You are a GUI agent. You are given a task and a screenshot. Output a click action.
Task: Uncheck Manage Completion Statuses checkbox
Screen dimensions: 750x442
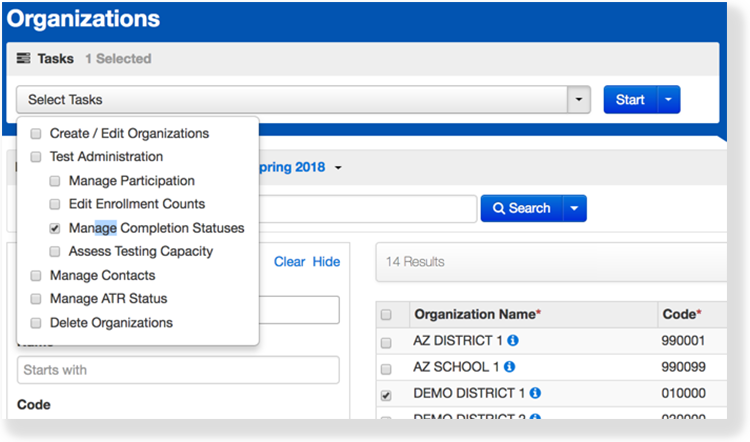point(55,228)
